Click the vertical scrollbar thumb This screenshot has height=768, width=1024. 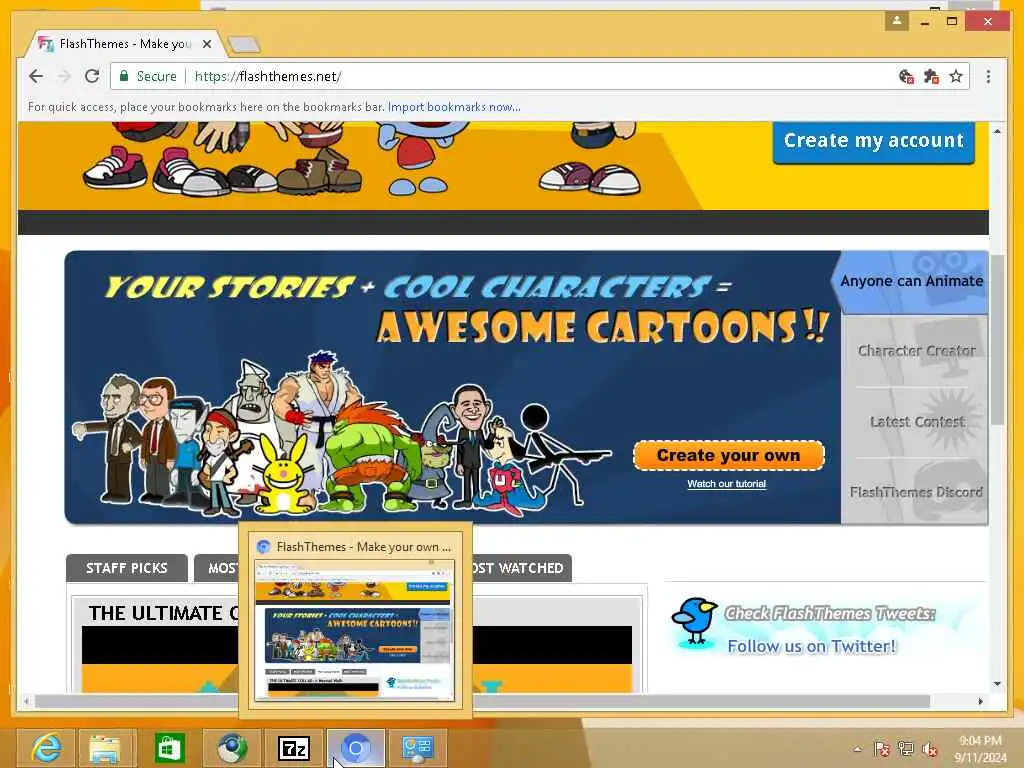pyautogui.click(x=997, y=340)
